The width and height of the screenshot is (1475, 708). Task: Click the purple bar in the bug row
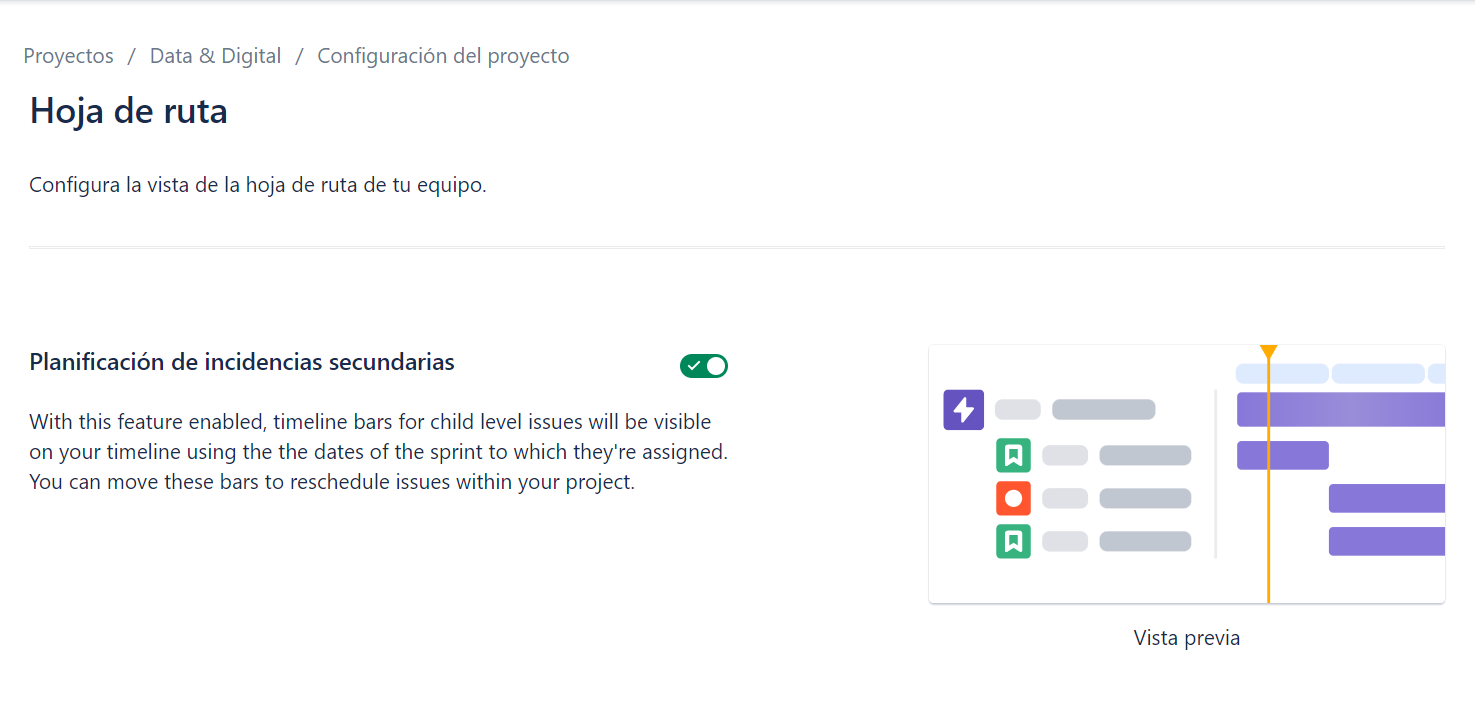pos(1387,498)
